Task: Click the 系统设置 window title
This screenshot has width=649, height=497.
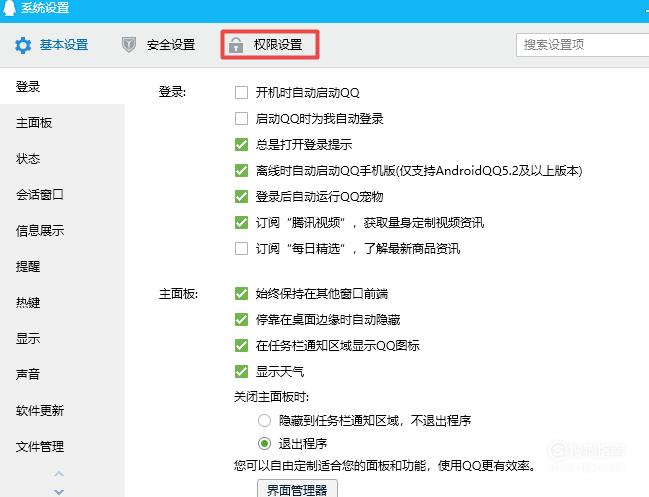Action: pos(45,7)
